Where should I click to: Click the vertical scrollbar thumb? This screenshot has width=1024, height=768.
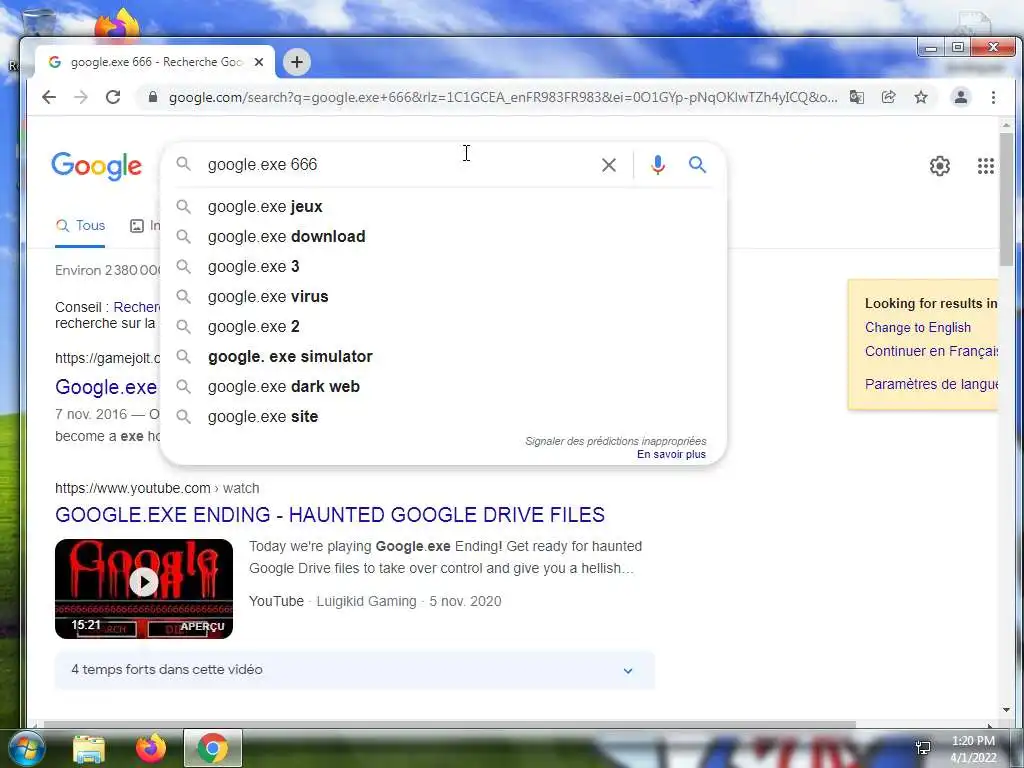pos(1006,199)
